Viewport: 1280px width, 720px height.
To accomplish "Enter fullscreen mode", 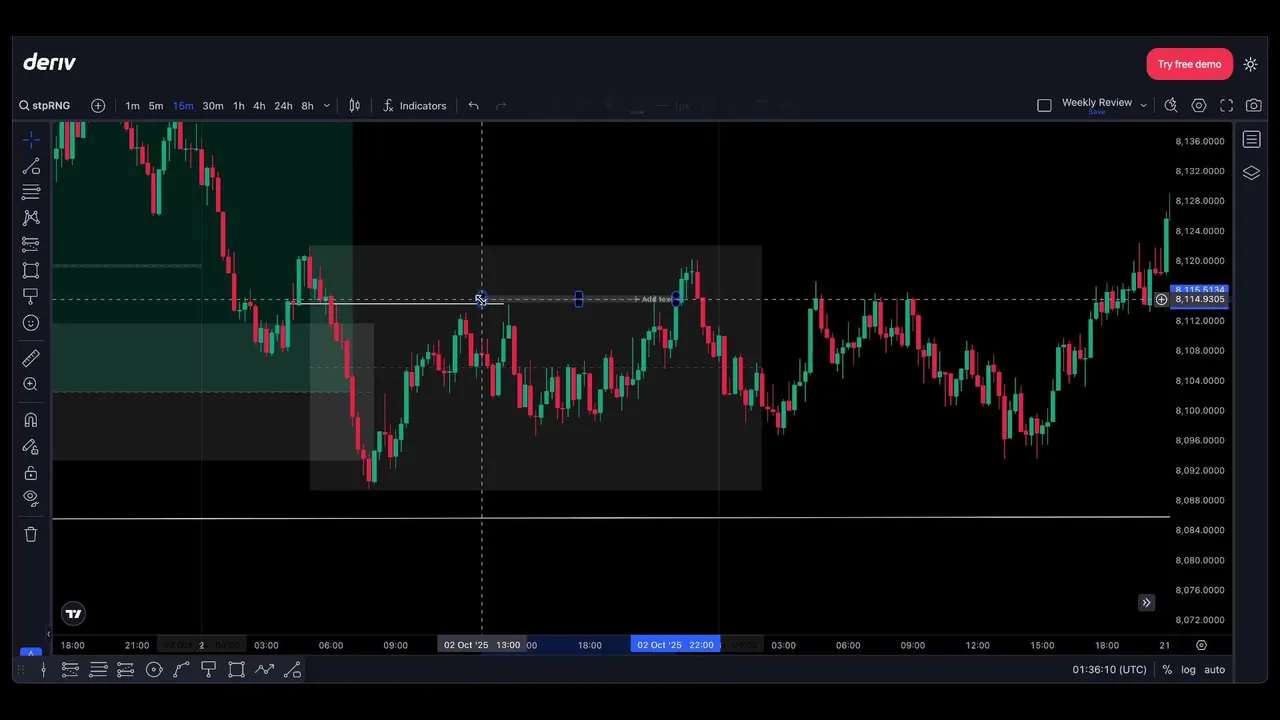I will pos(1226,105).
